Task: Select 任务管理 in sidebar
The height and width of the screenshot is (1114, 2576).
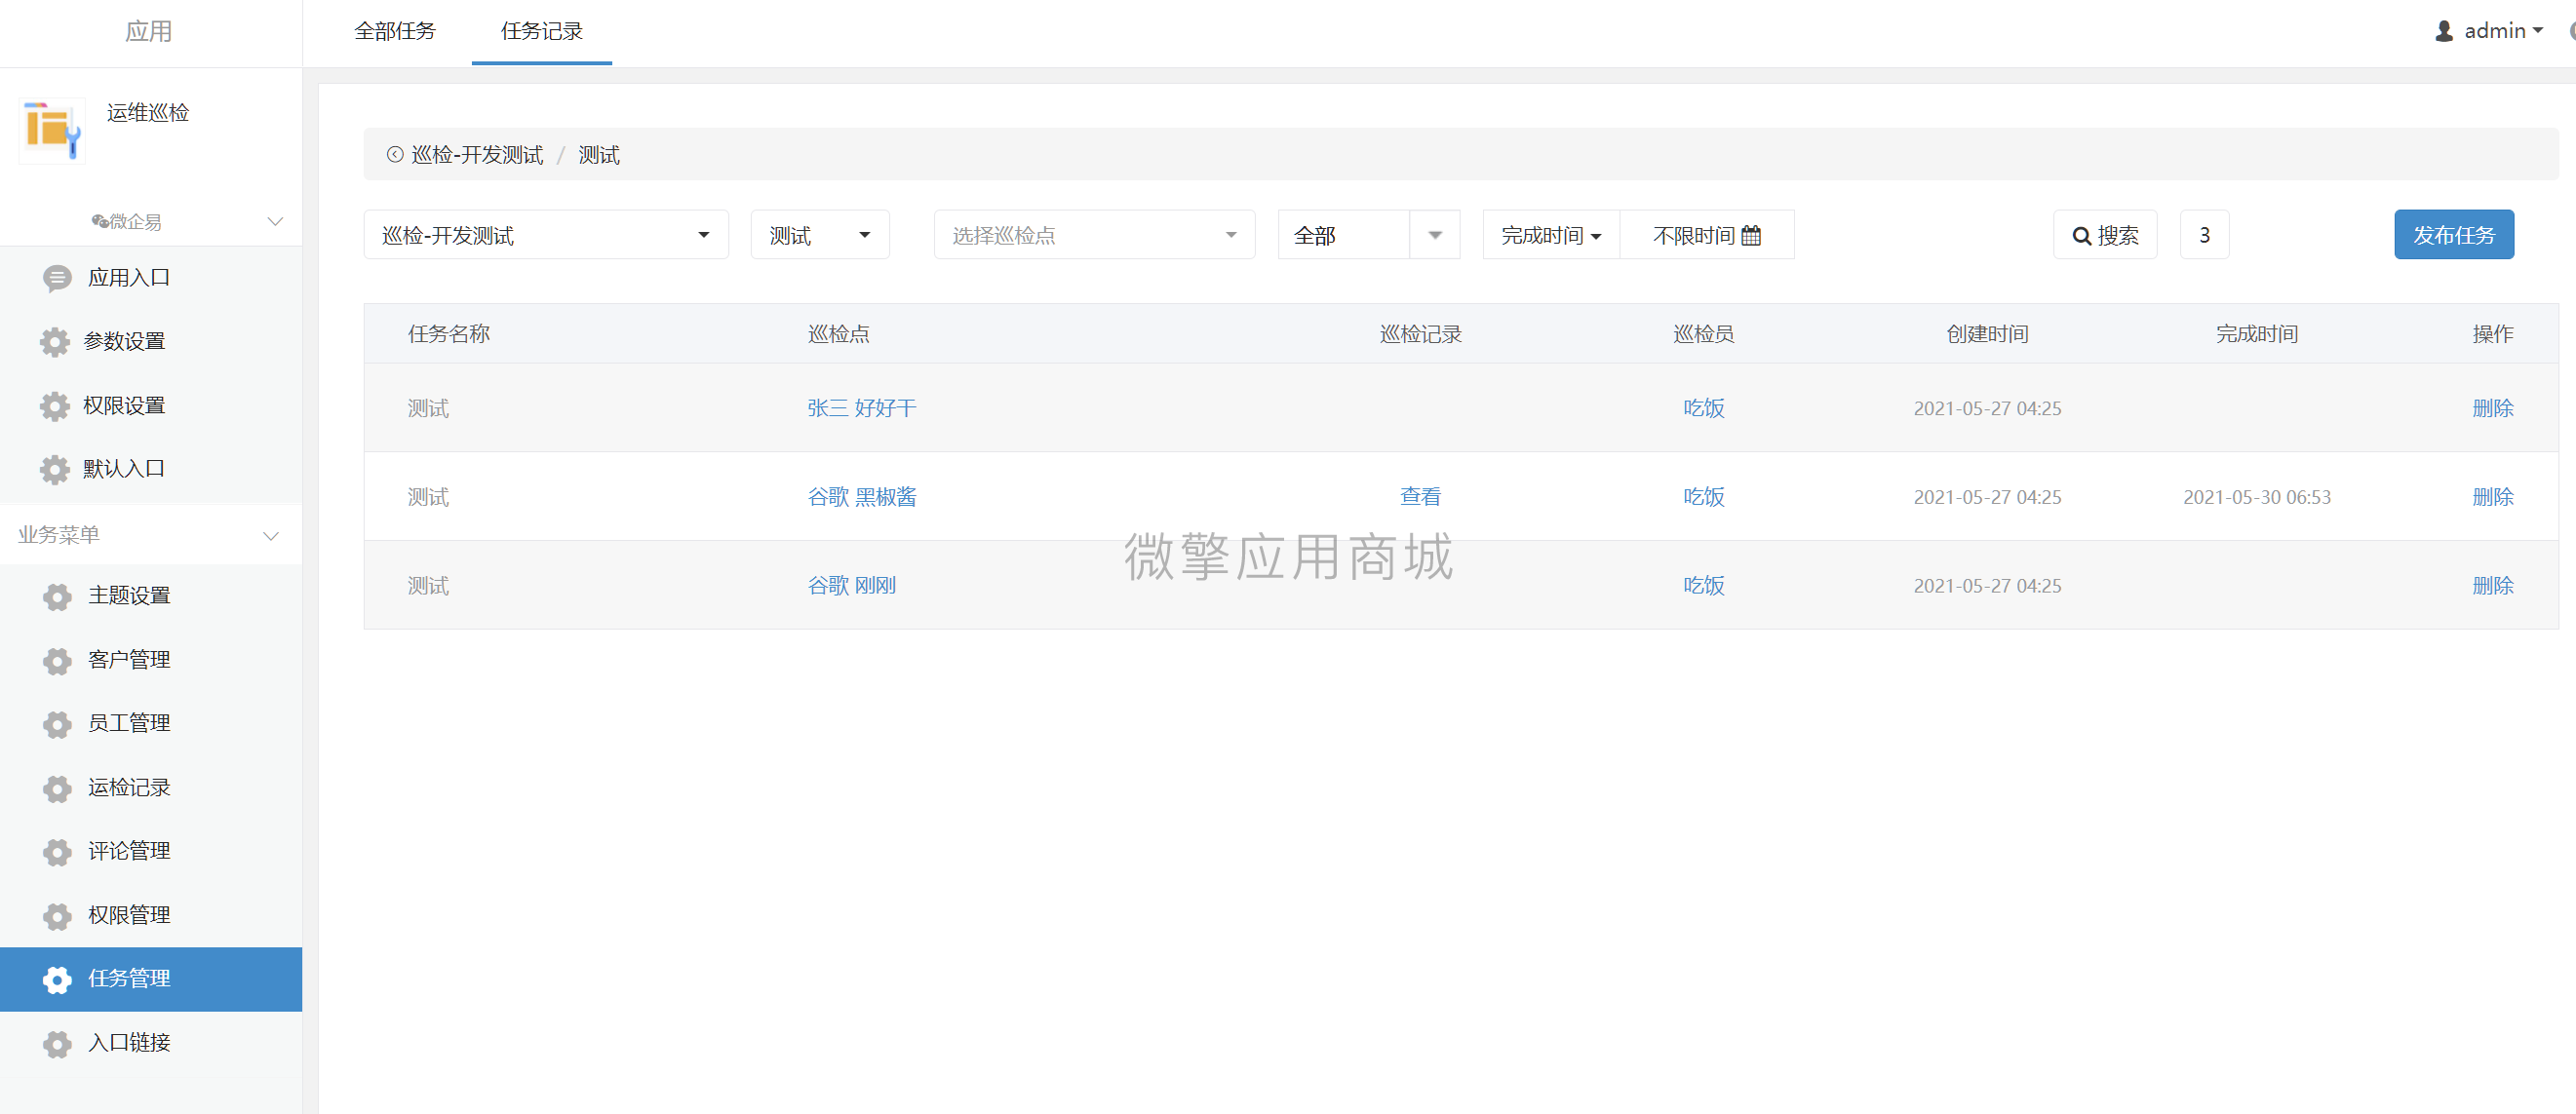Action: click(x=151, y=979)
